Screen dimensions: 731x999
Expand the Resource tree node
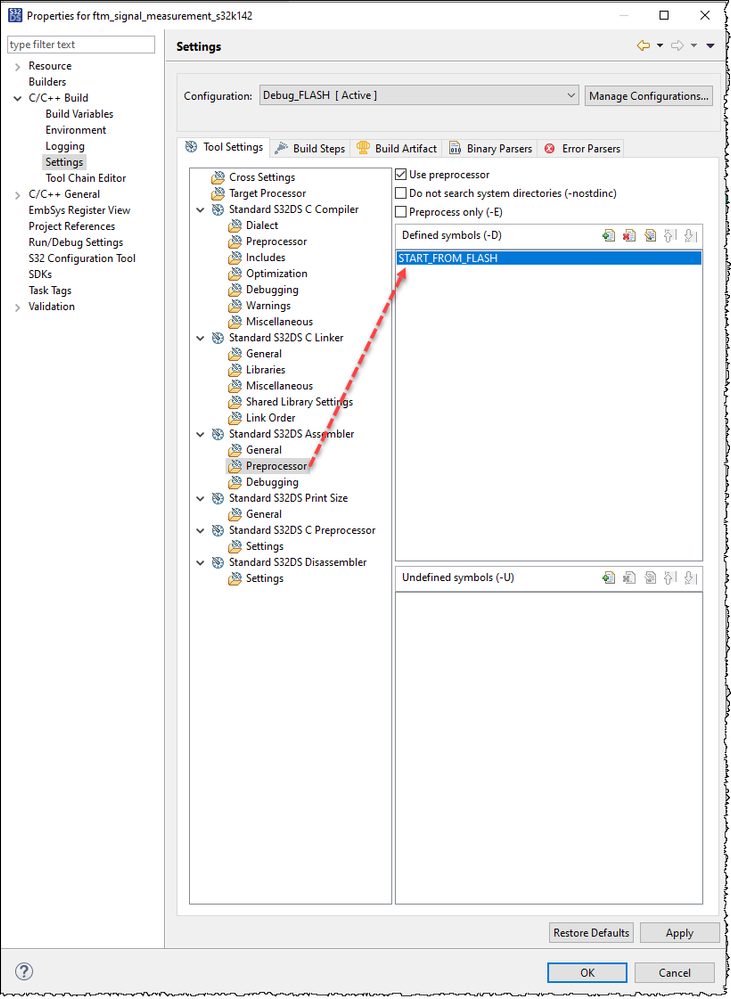(17, 66)
